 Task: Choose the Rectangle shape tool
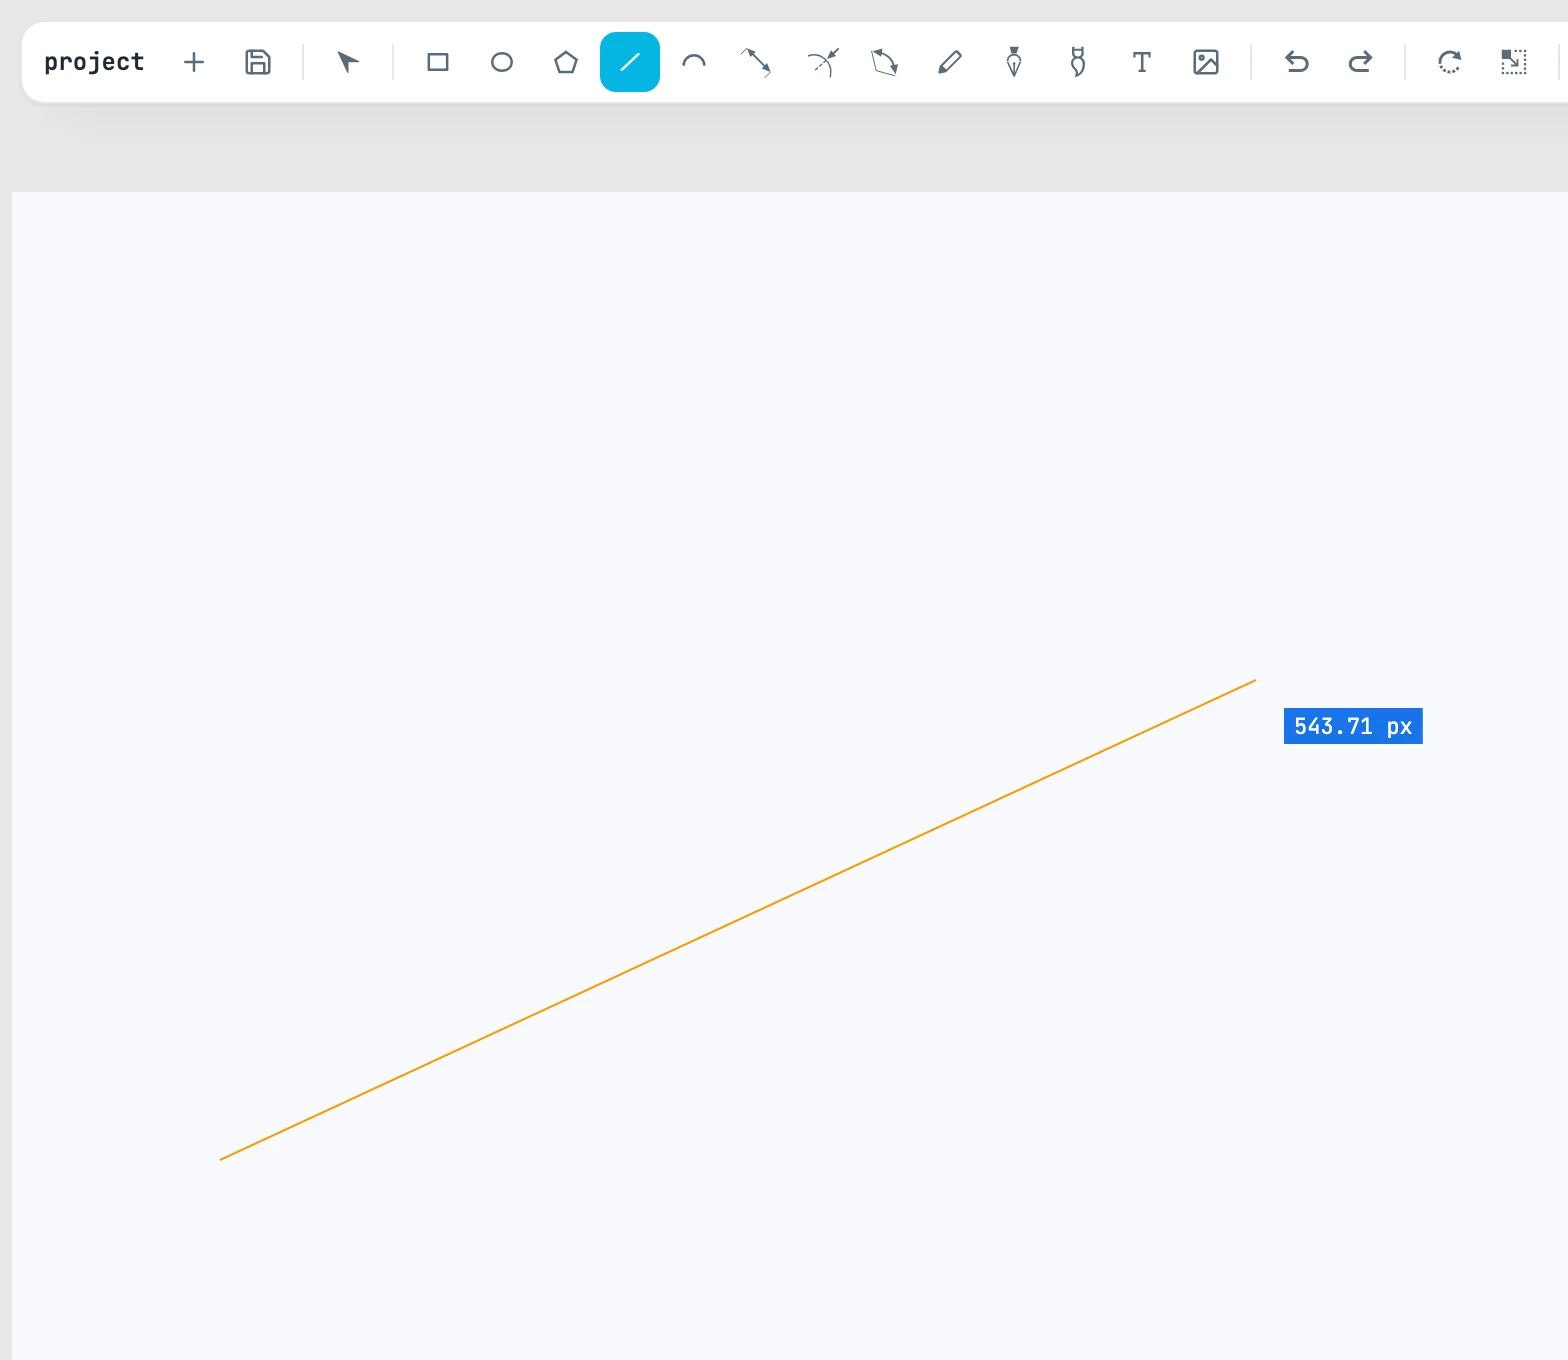pos(438,62)
